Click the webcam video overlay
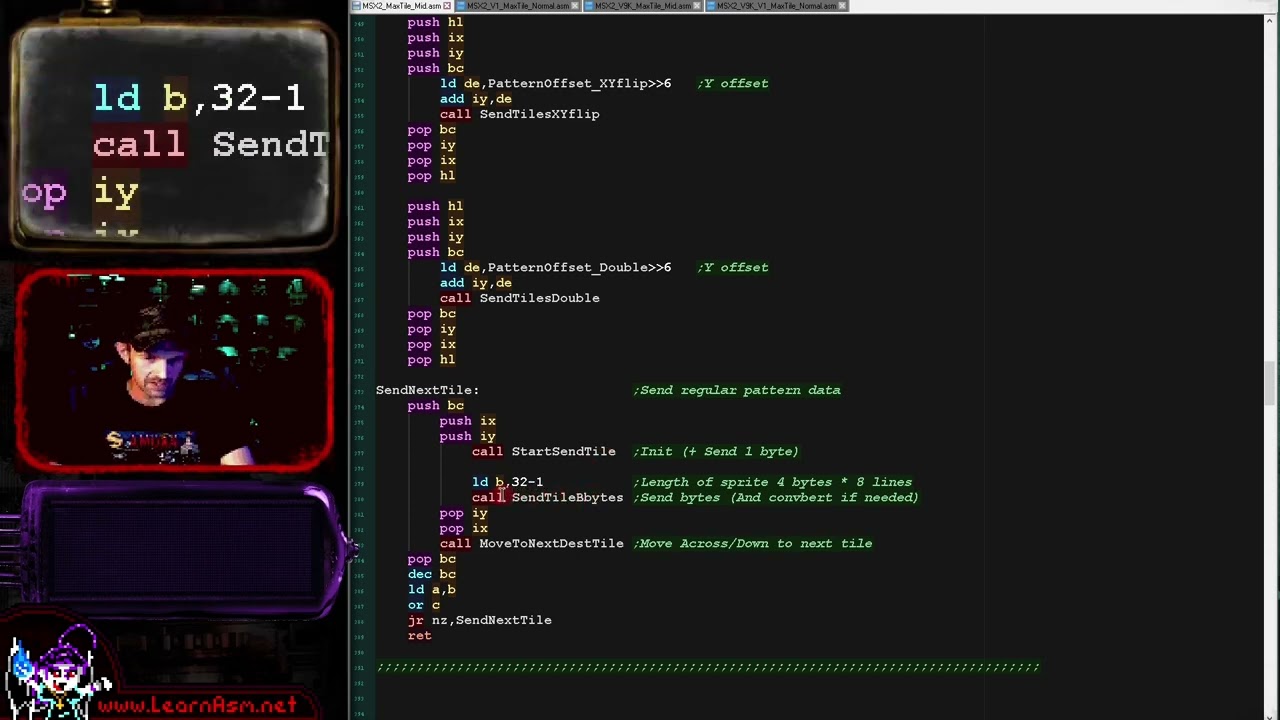The image size is (1280, 720). (174, 369)
